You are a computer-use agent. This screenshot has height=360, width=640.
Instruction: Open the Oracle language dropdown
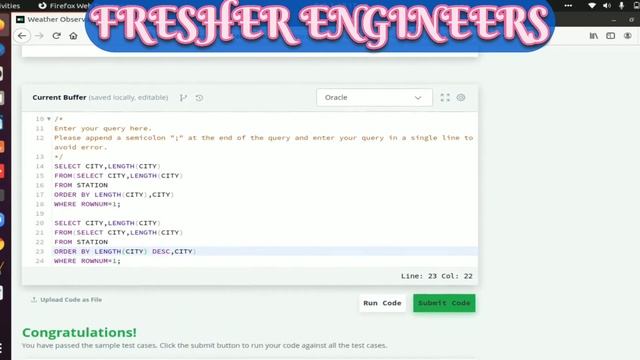click(x=374, y=98)
